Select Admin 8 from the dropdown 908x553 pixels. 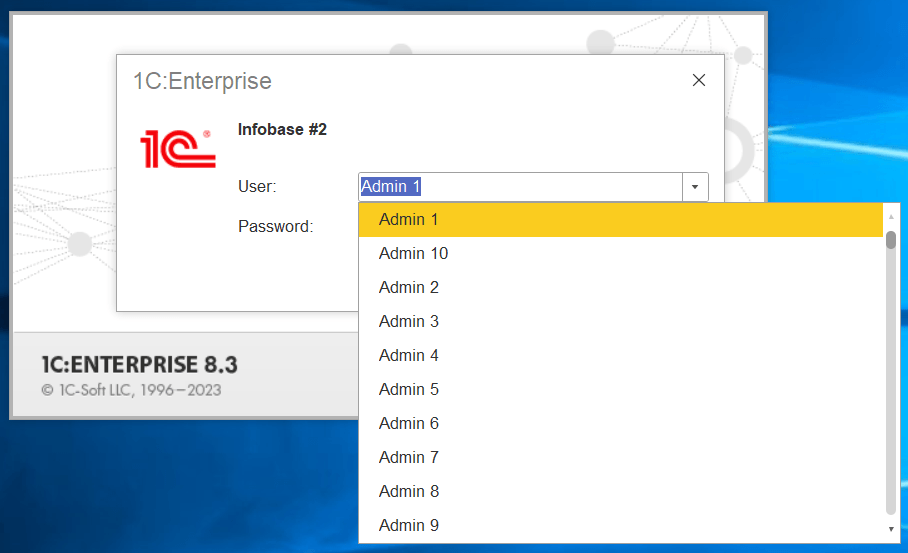point(409,492)
